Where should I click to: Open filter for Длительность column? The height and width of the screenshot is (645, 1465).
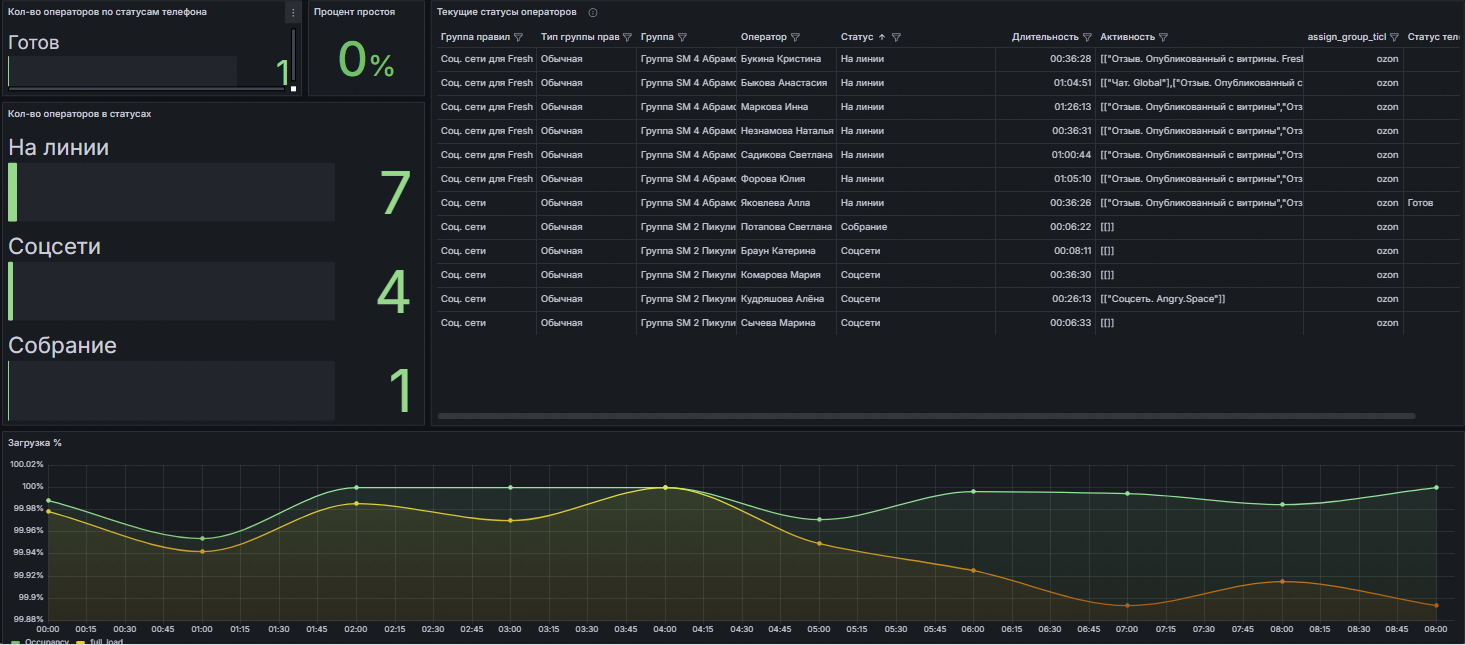point(1087,37)
